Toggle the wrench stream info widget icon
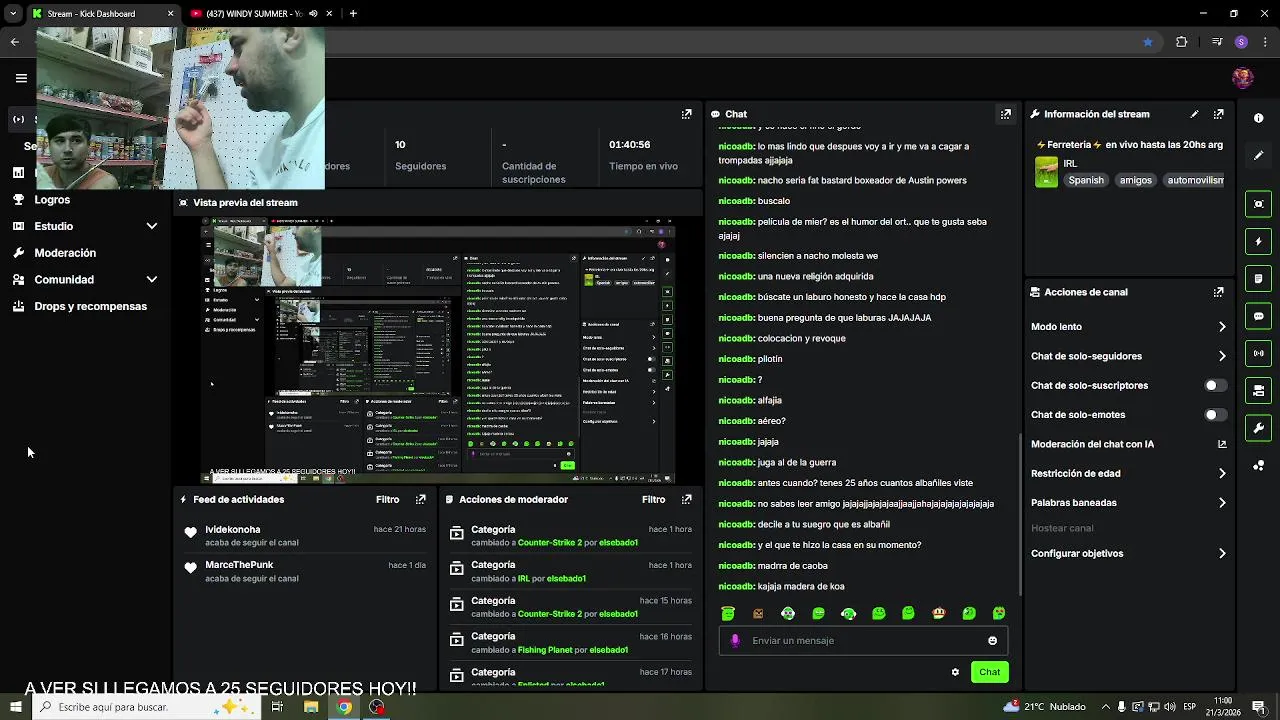Viewport: 1280px width, 720px height. tap(1258, 428)
